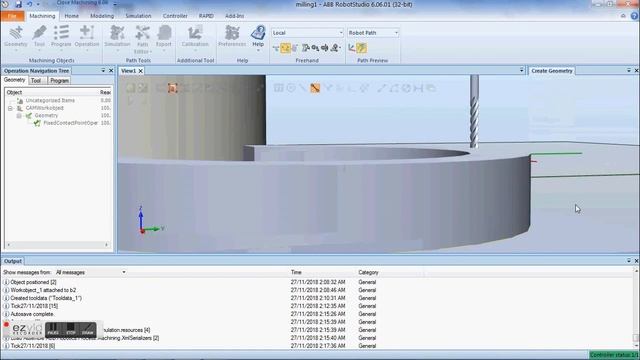Click the Object column header
This screenshot has height=360, width=640.
click(x=14, y=92)
